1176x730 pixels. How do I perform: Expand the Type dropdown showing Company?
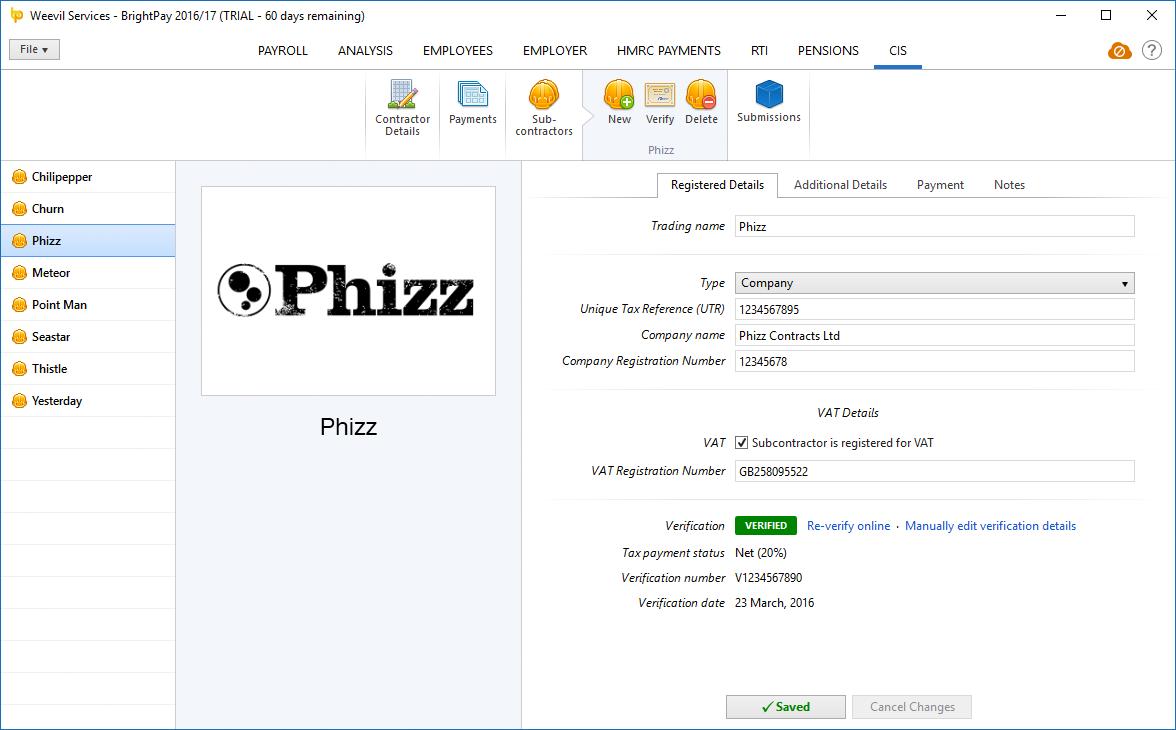point(934,283)
